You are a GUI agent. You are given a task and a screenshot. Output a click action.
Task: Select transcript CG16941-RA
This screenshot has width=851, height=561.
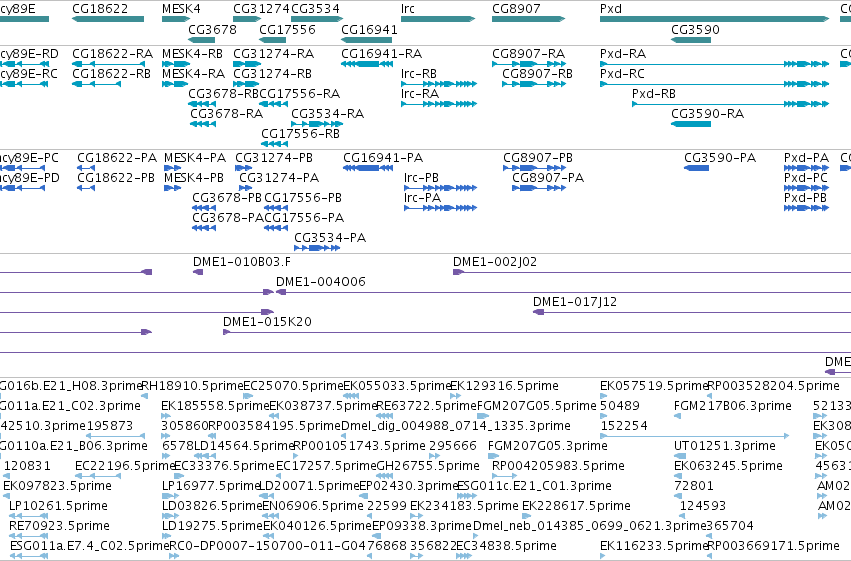point(382,54)
